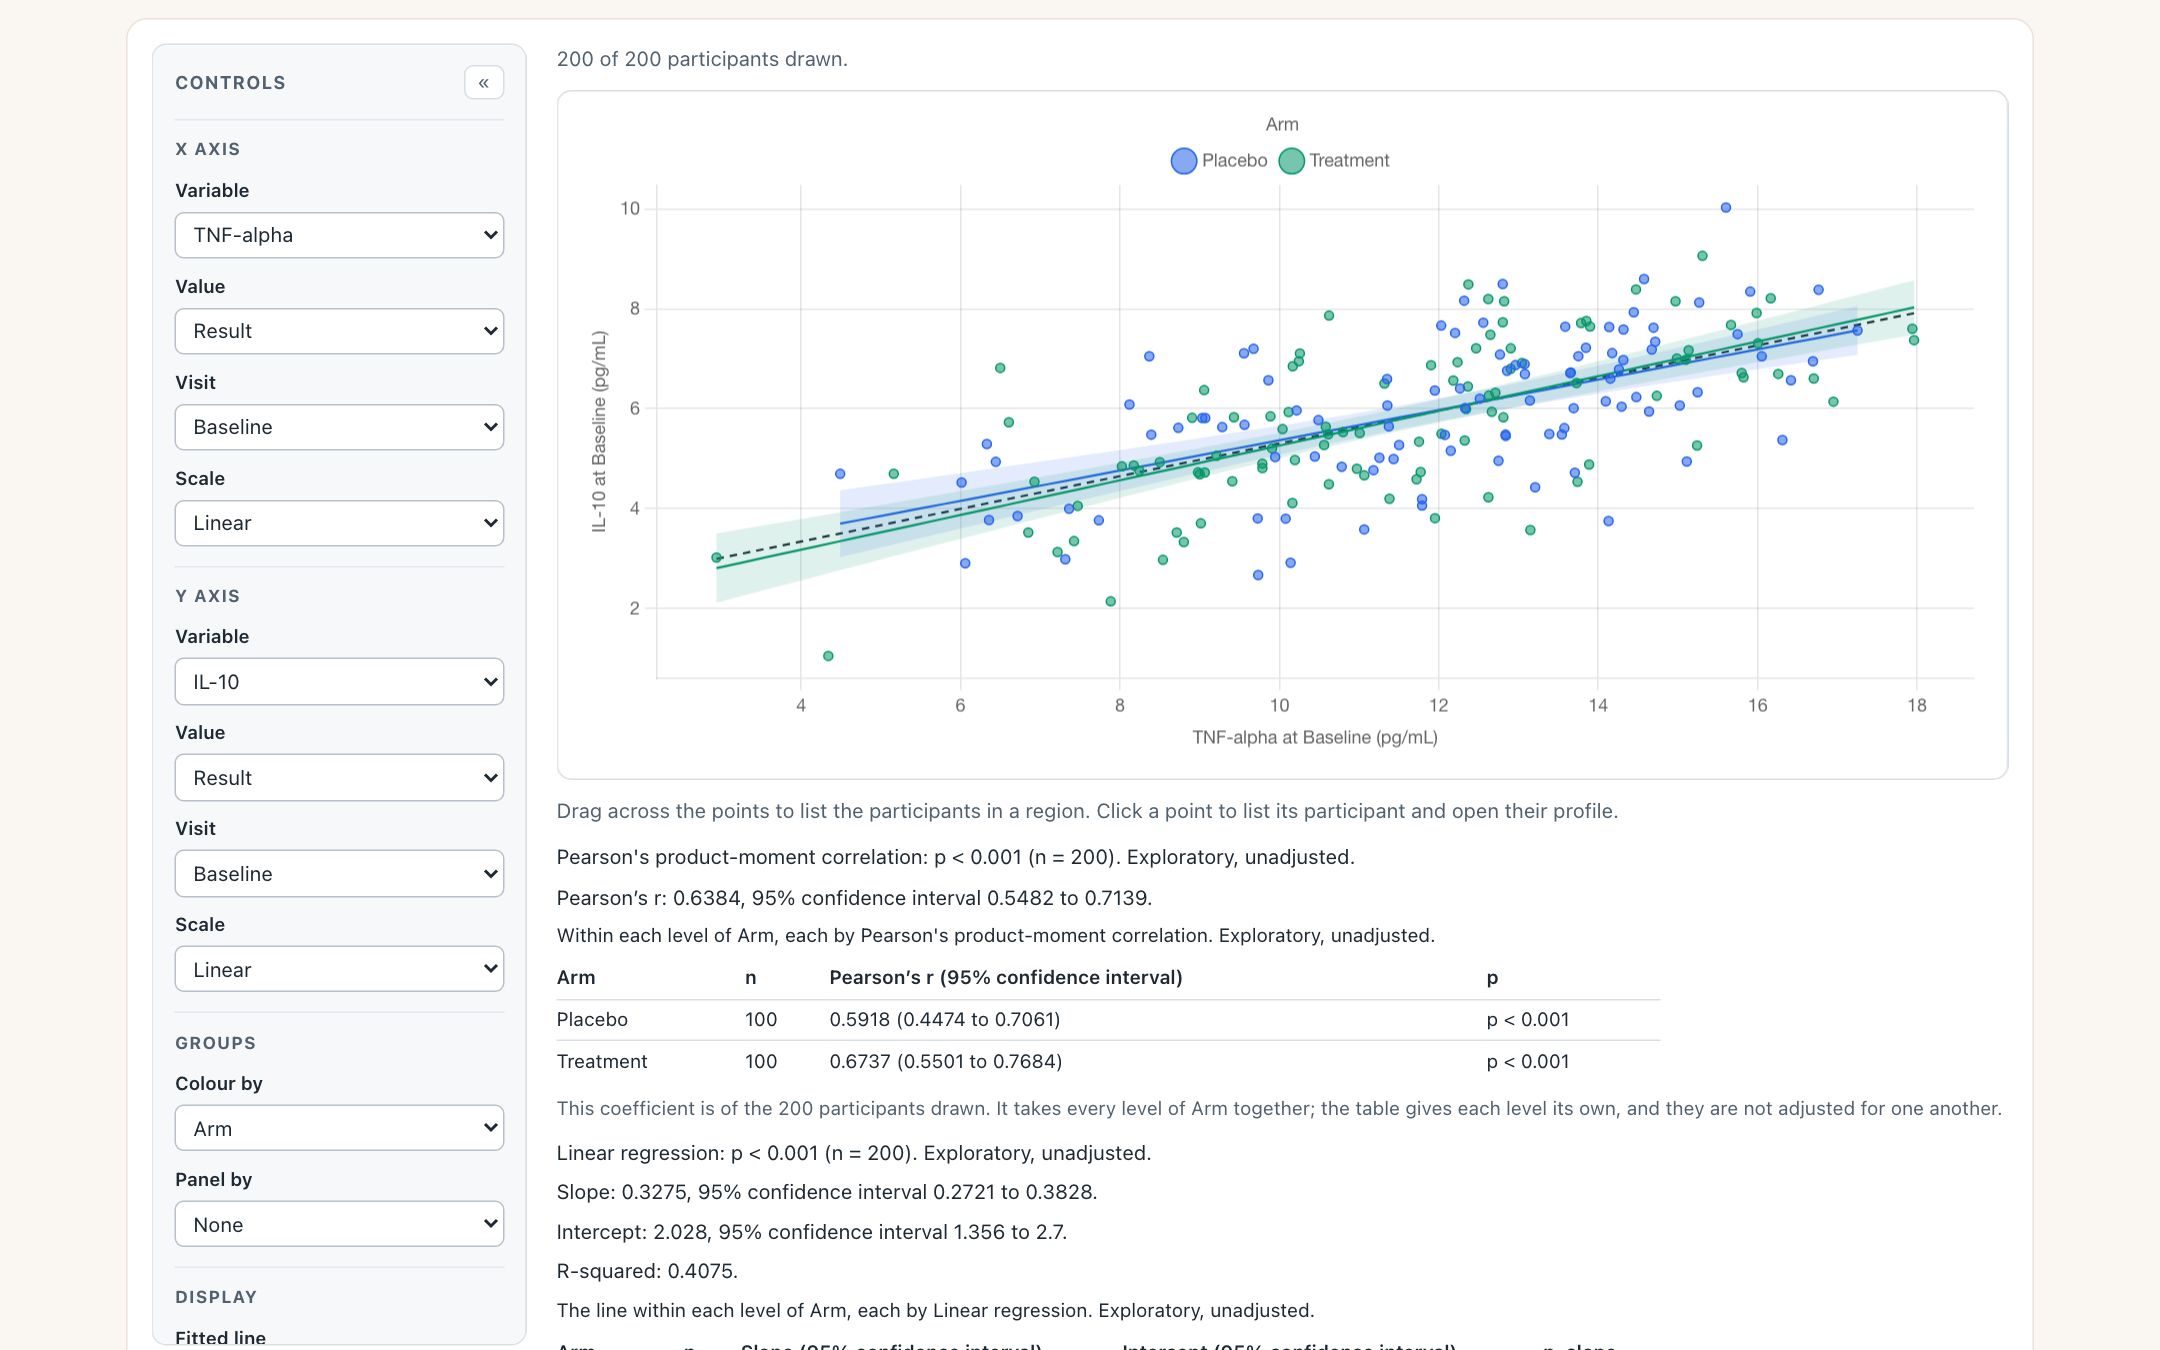Screen dimensions: 2160x1350
Task: Open the X axis Value dropdown
Action: tap(339, 331)
